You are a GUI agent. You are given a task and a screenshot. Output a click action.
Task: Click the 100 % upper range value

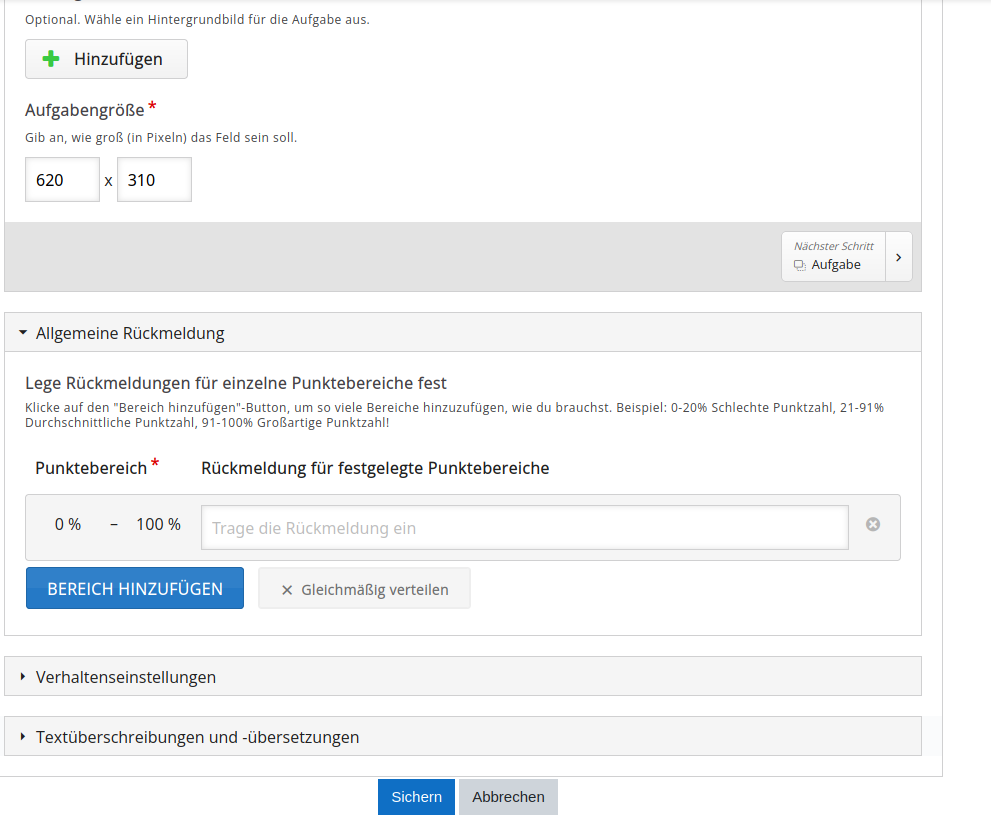pos(159,524)
